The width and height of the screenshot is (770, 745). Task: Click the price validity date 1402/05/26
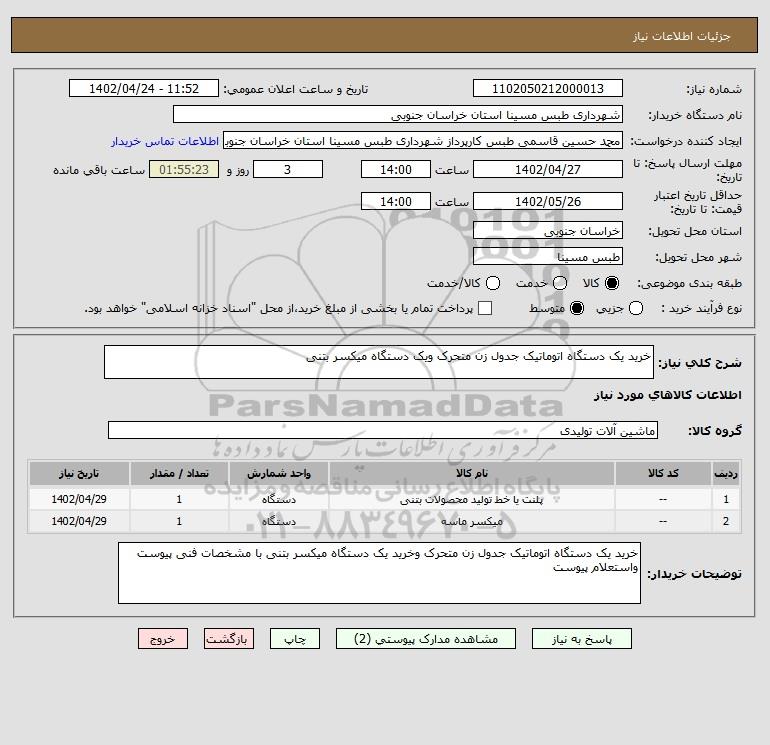point(548,201)
